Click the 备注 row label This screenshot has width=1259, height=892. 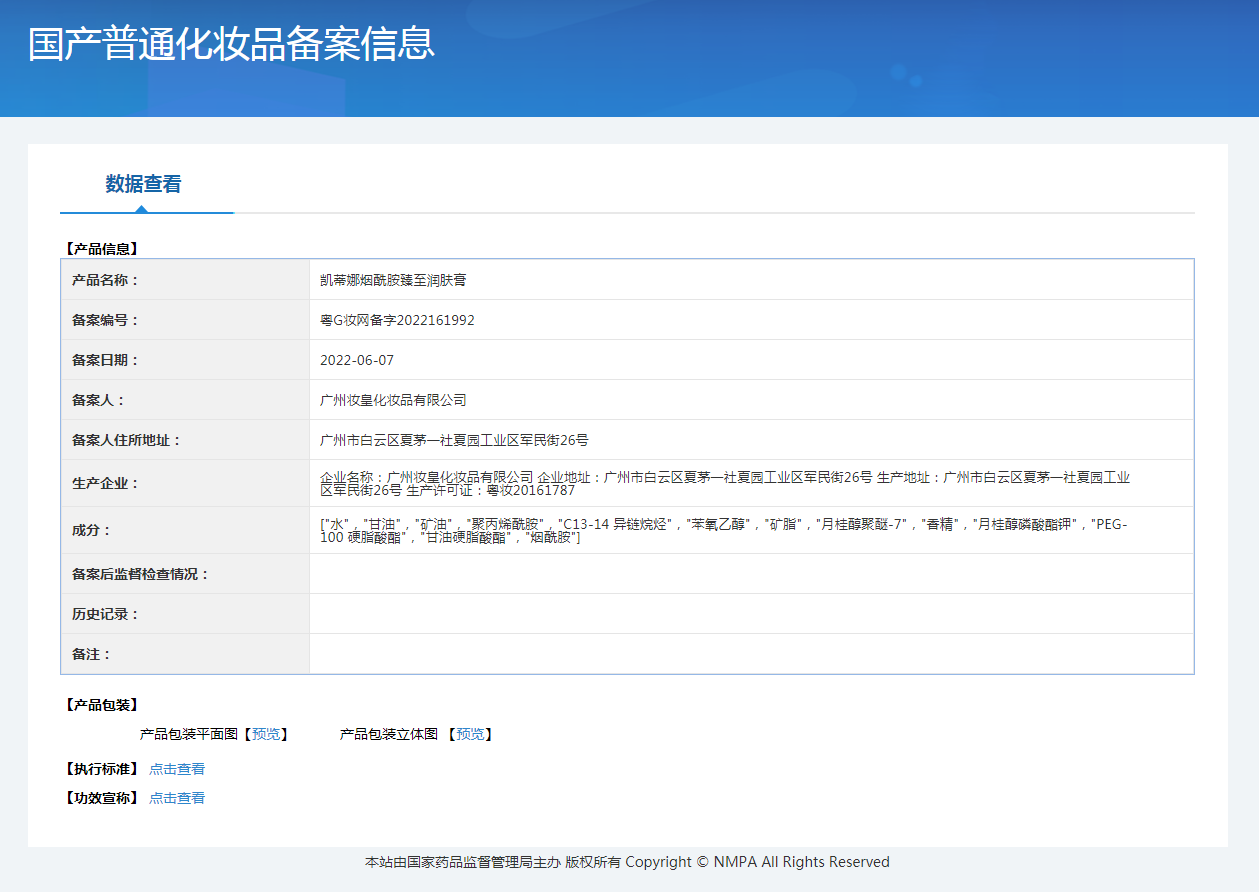(92, 654)
